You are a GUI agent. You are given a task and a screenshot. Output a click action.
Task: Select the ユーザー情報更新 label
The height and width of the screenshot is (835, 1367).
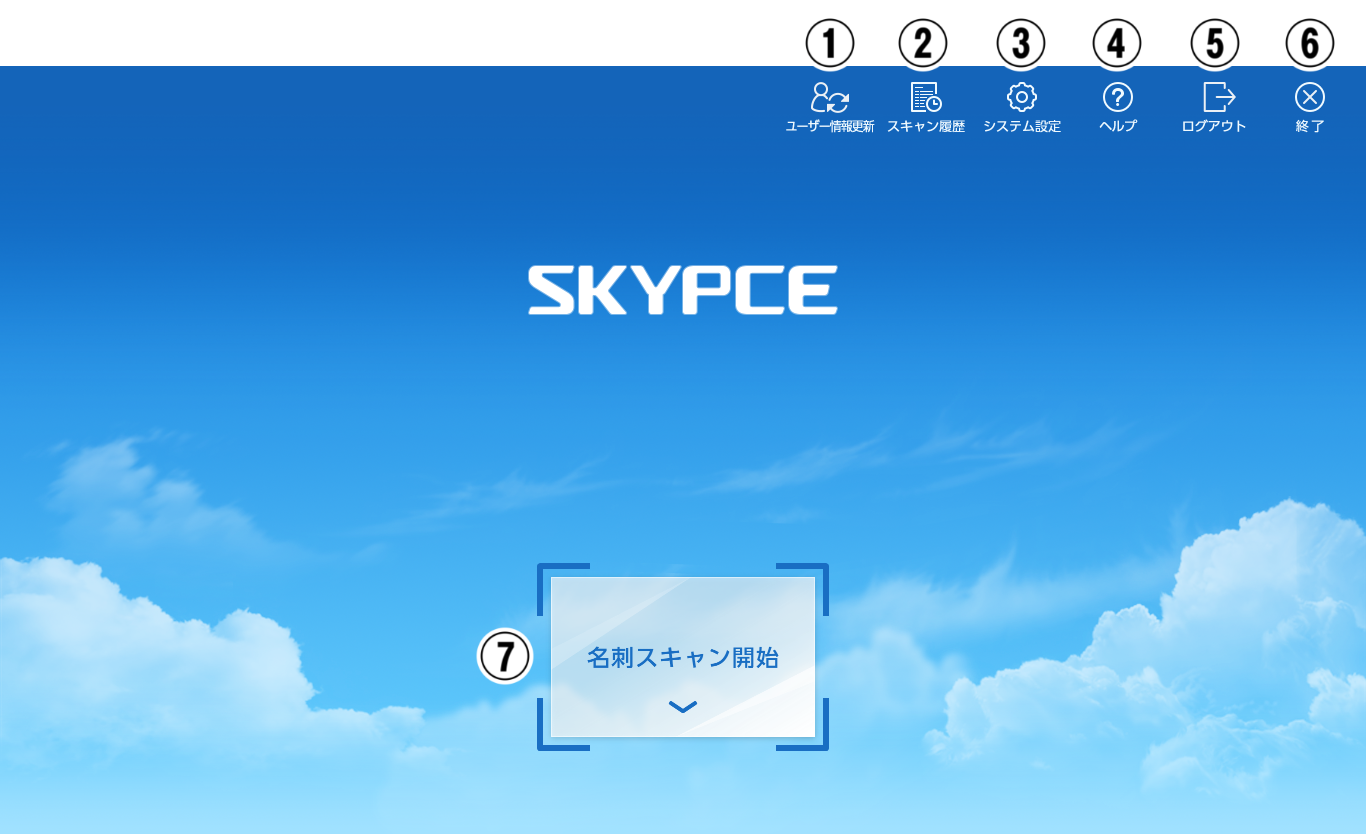(829, 127)
